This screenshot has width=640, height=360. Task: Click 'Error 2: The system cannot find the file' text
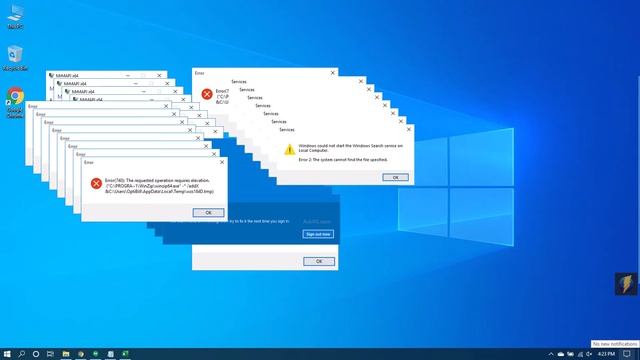point(343,160)
